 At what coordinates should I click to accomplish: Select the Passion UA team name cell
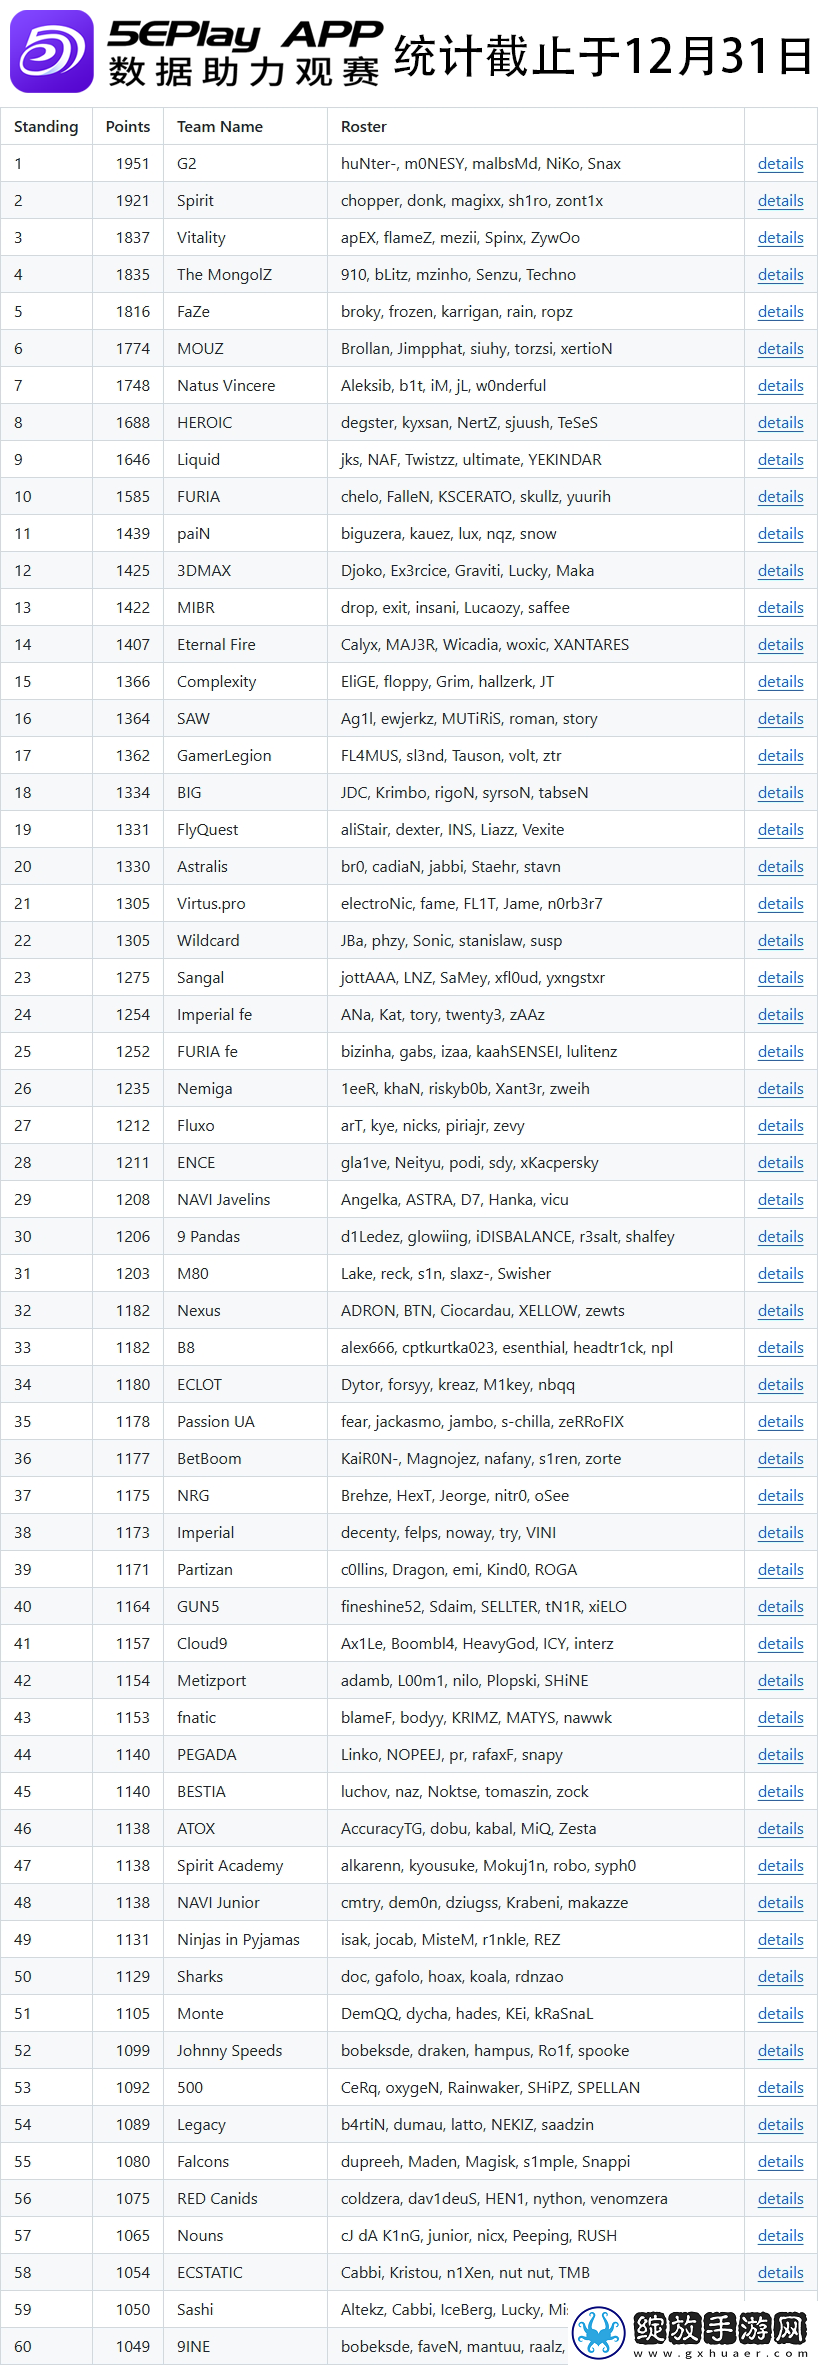(245, 1422)
